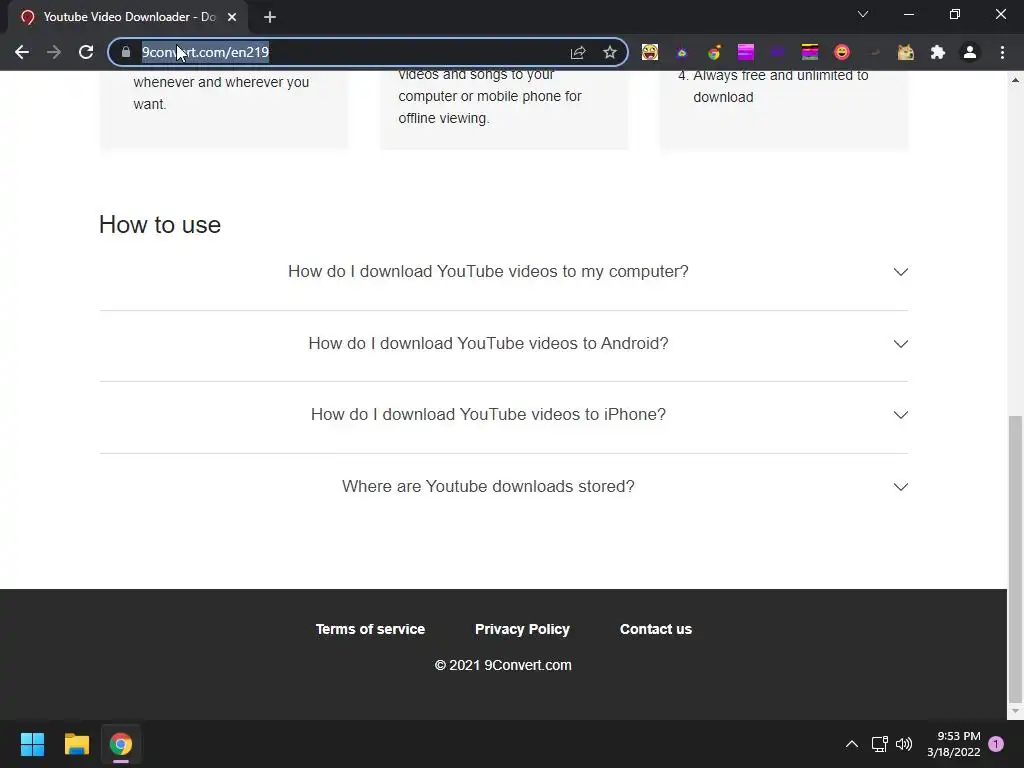Click the share this page icon
1024x768 pixels.
578,52
